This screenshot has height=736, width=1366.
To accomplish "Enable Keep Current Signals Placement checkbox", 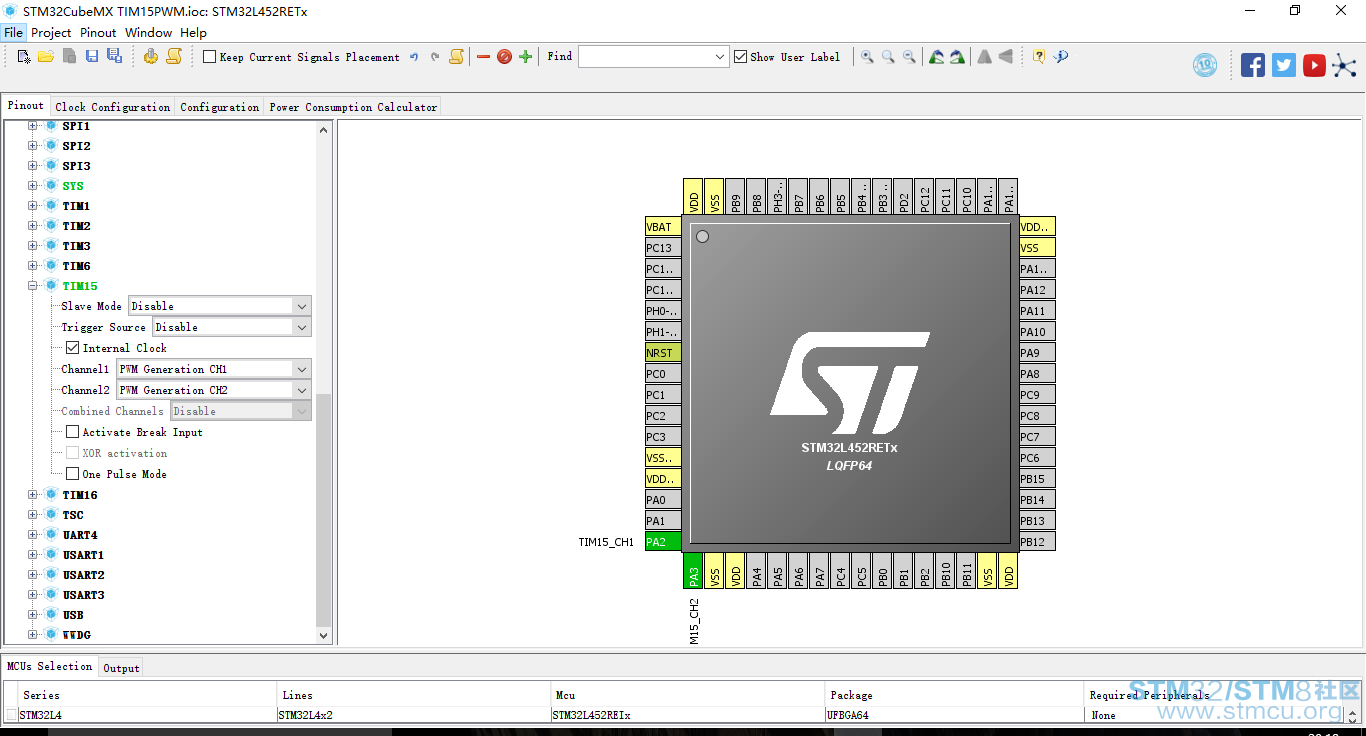I will click(x=209, y=57).
